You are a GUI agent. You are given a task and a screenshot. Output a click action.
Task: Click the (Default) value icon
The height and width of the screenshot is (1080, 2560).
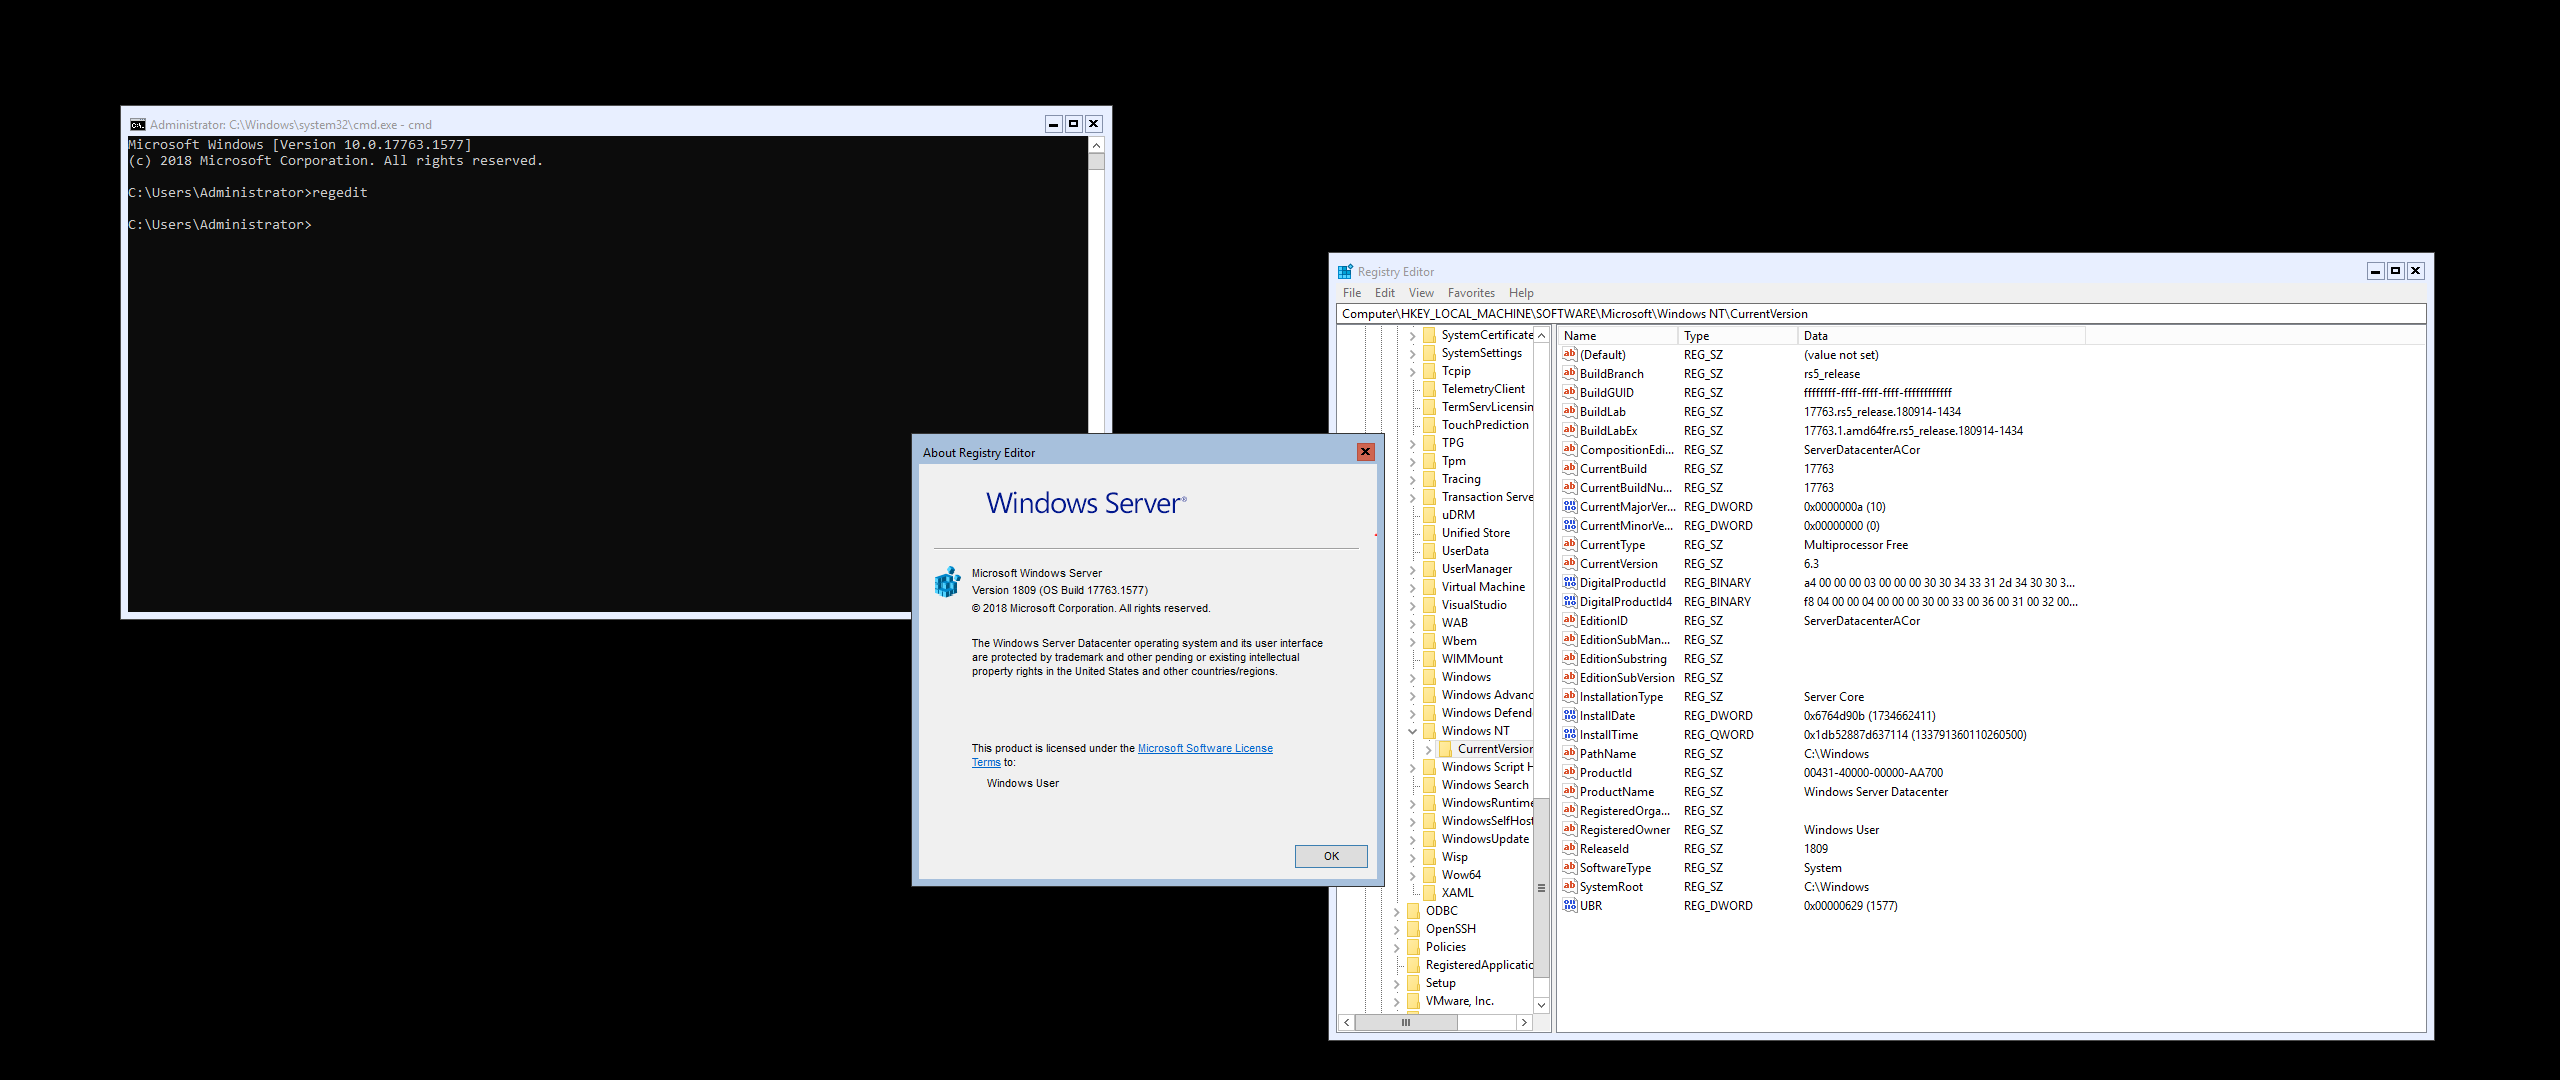[x=1570, y=355]
